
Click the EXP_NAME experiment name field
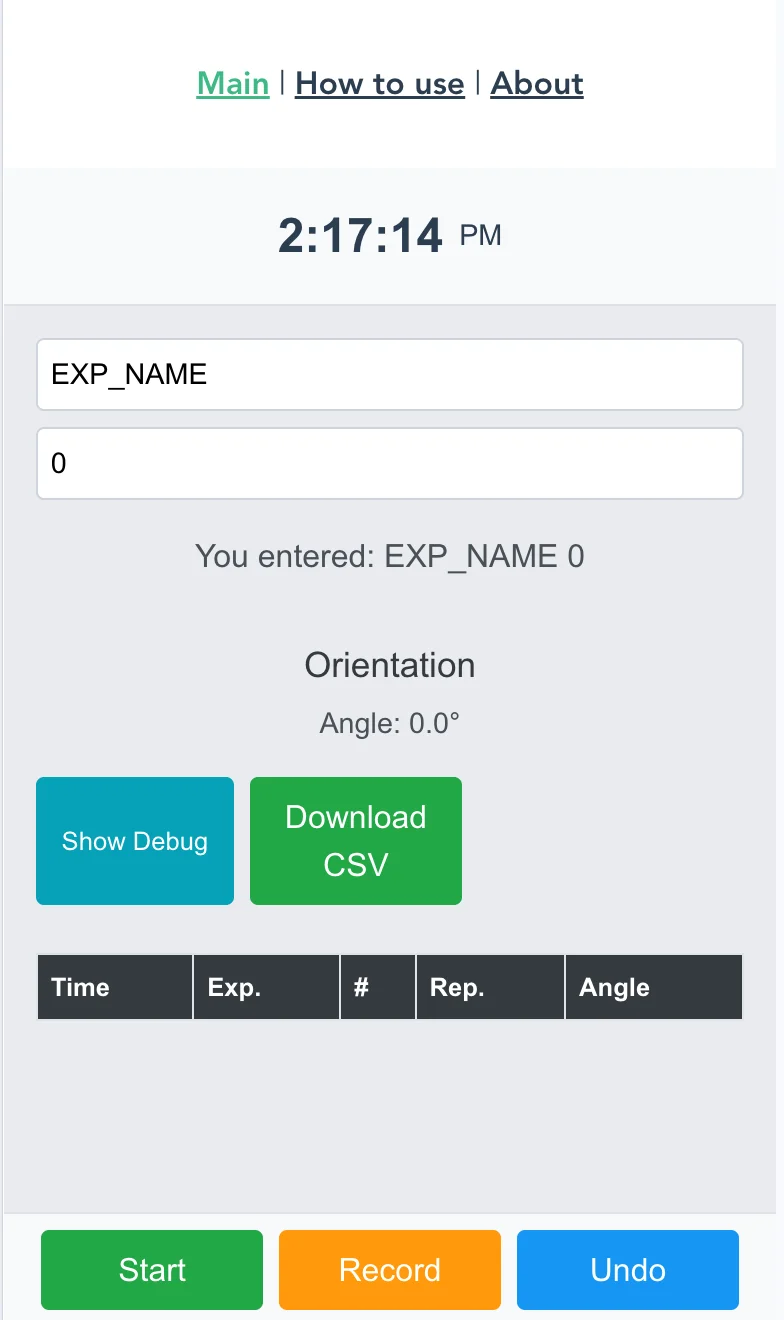pos(390,374)
